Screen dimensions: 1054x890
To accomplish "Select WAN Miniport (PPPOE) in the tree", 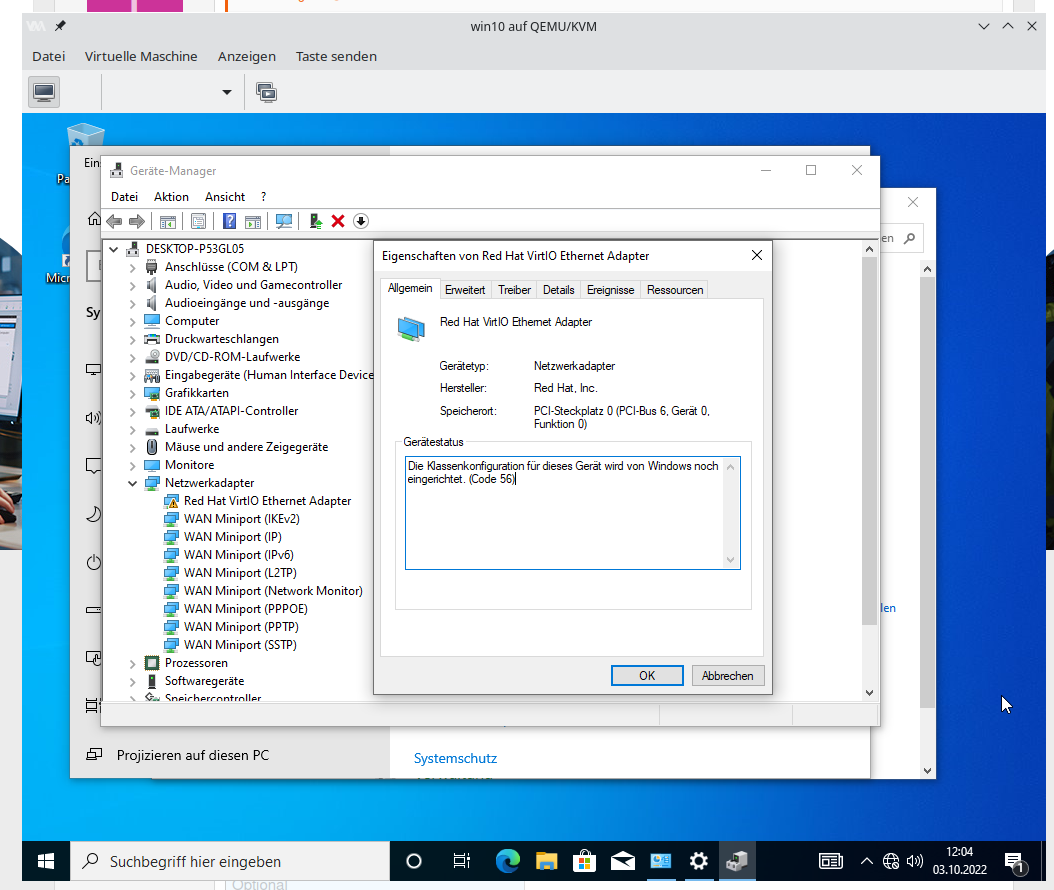I will click(x=236, y=609).
